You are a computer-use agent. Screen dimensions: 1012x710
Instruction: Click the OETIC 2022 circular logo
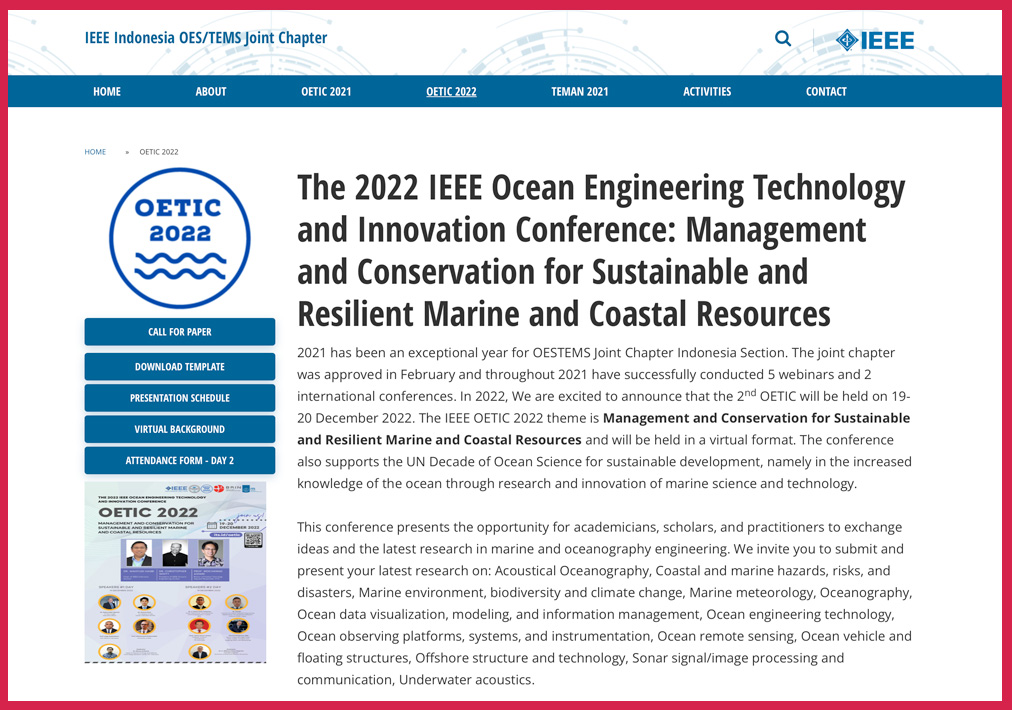(x=179, y=238)
